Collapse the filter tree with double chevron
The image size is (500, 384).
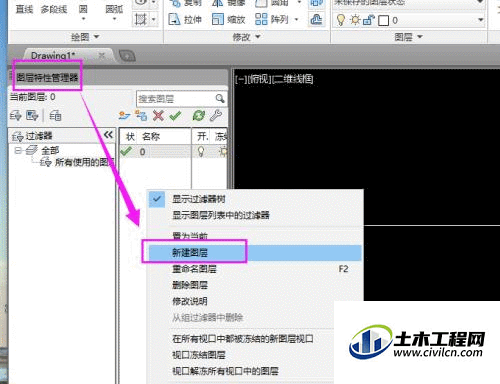108,135
